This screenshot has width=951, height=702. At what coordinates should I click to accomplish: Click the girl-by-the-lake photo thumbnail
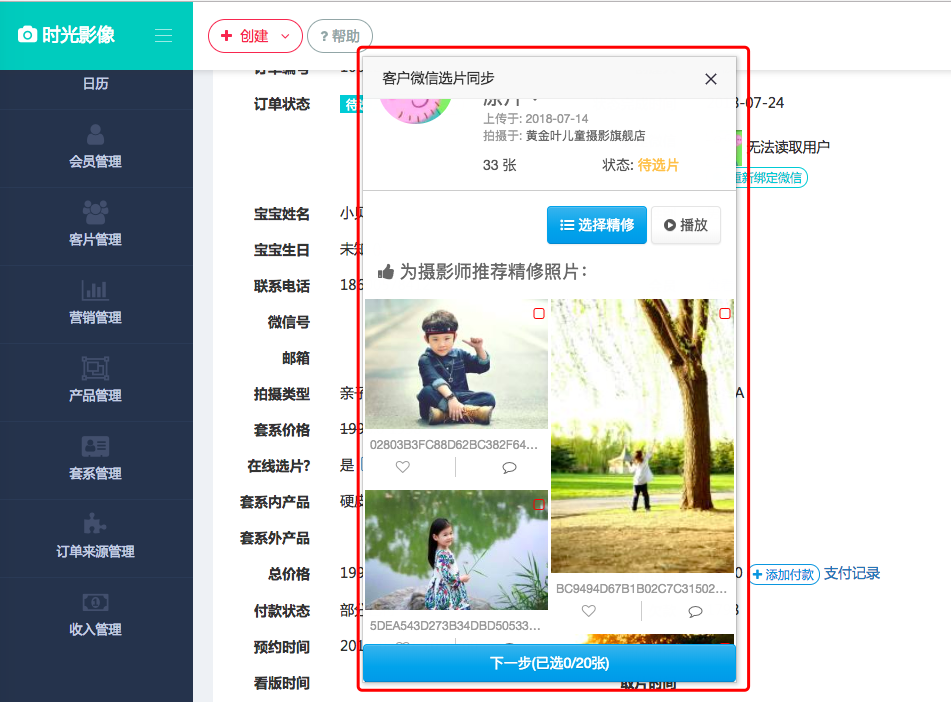455,548
